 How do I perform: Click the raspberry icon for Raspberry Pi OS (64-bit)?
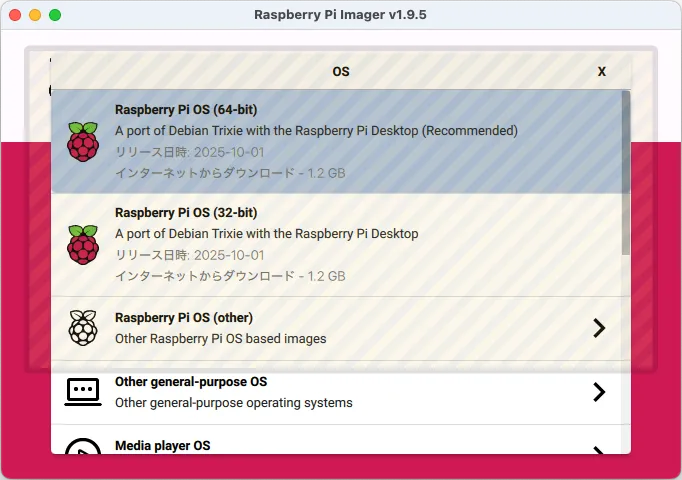pyautogui.click(x=83, y=142)
